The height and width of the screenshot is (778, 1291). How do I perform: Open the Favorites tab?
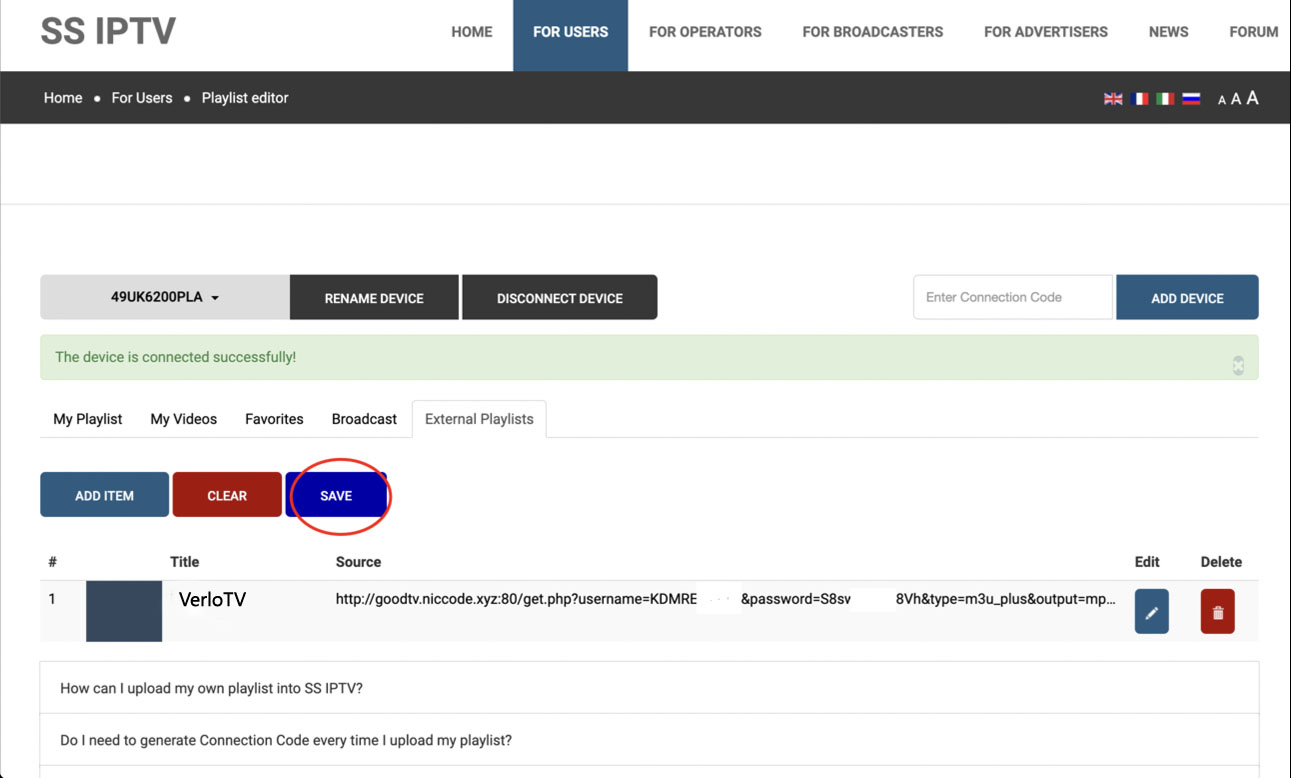click(274, 419)
